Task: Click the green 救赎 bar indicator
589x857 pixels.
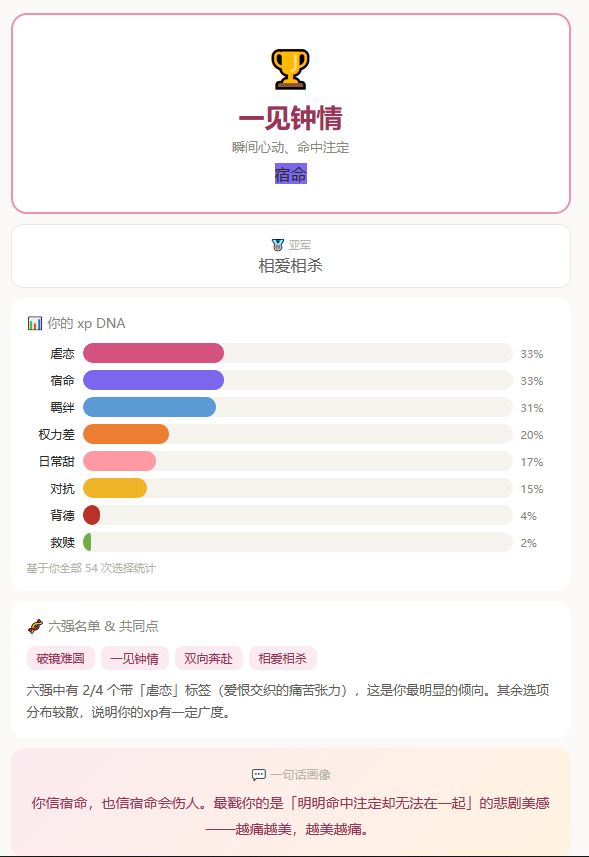Action: point(87,542)
